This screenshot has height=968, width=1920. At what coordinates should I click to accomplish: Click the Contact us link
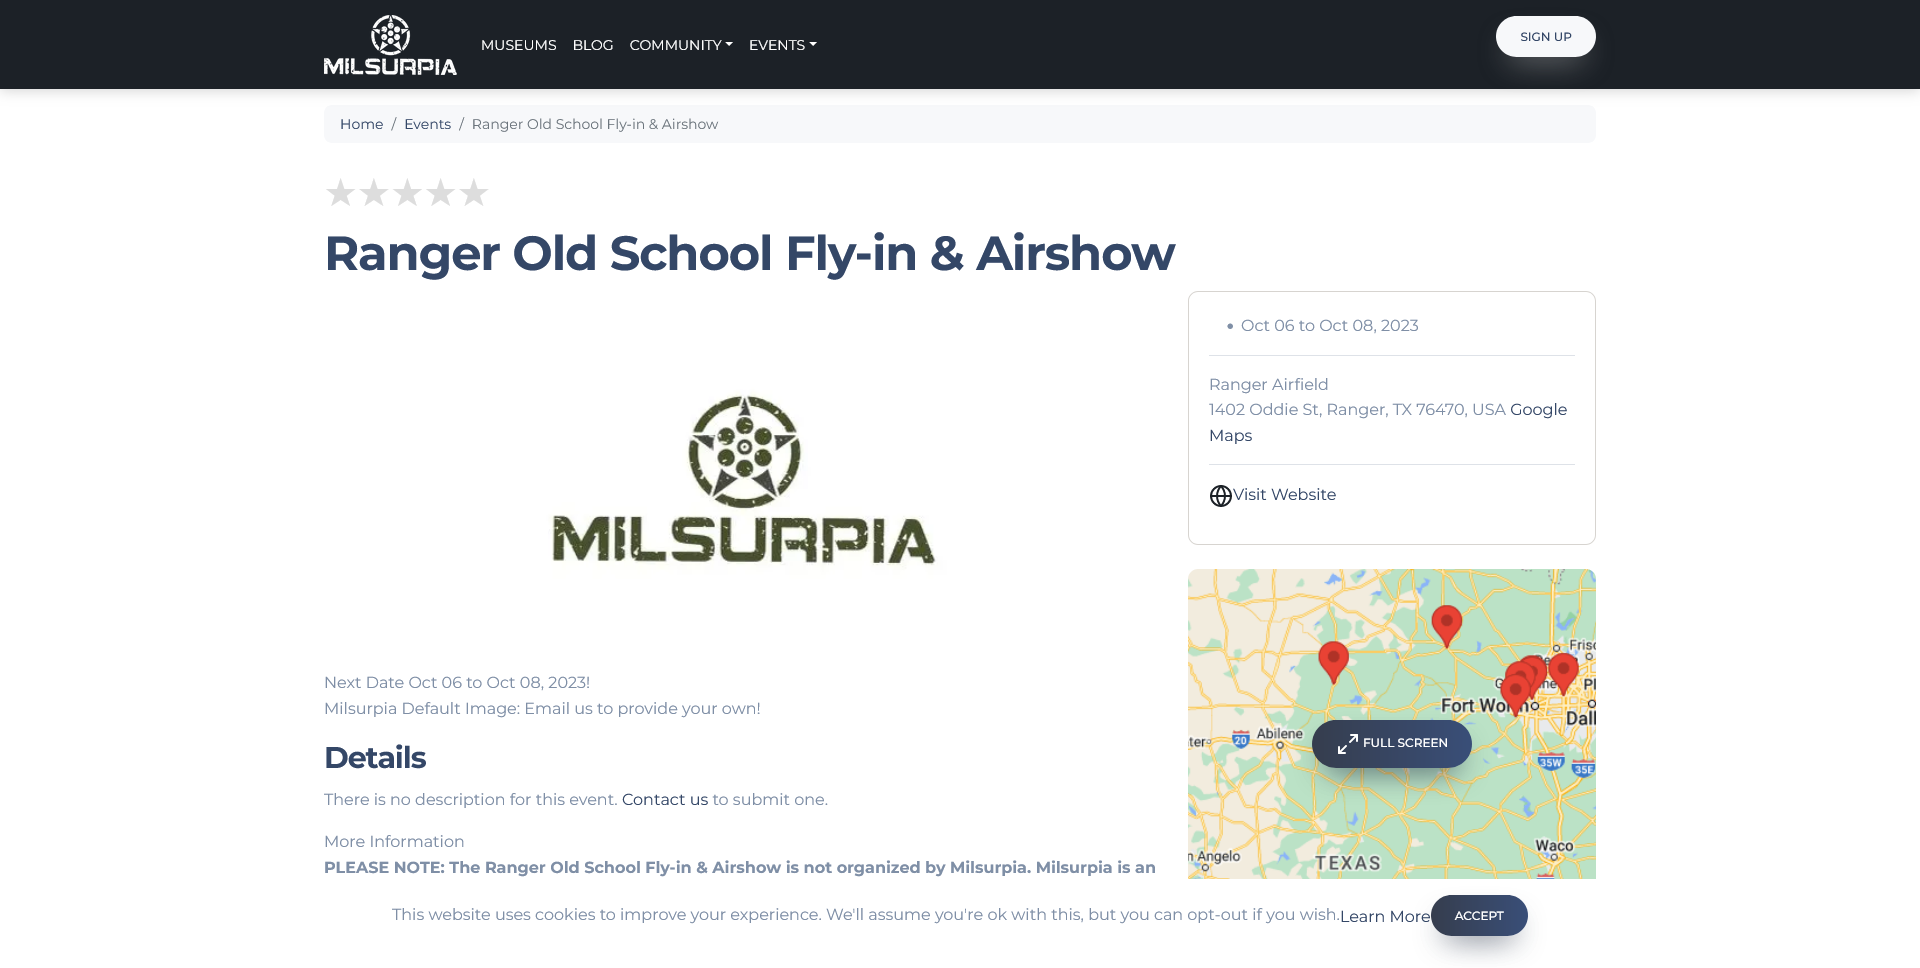[665, 800]
